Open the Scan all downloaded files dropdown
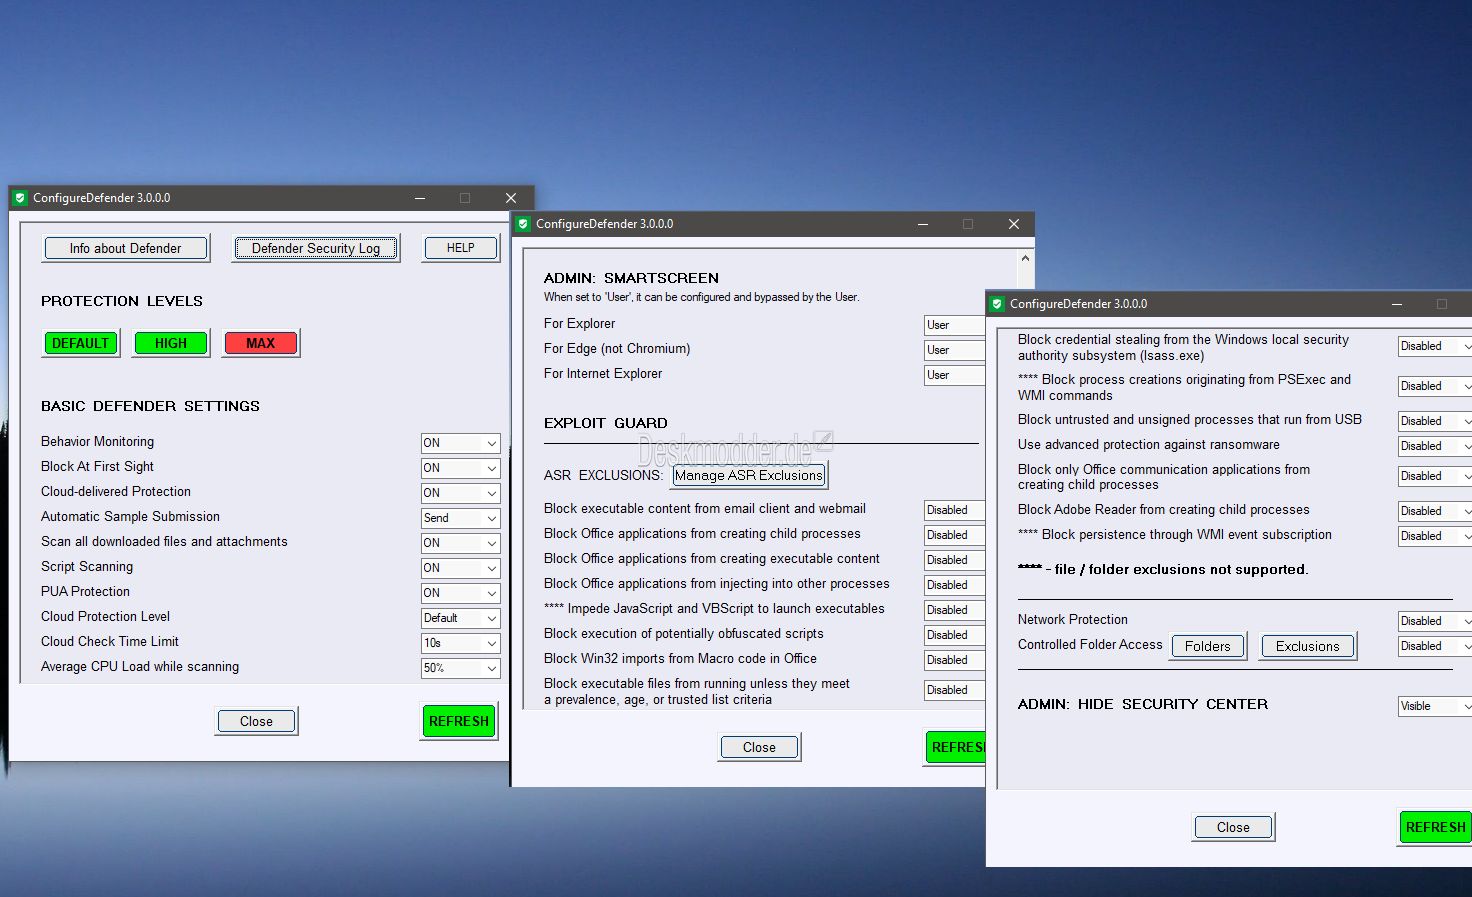Image resolution: width=1472 pixels, height=897 pixels. pyautogui.click(x=460, y=543)
